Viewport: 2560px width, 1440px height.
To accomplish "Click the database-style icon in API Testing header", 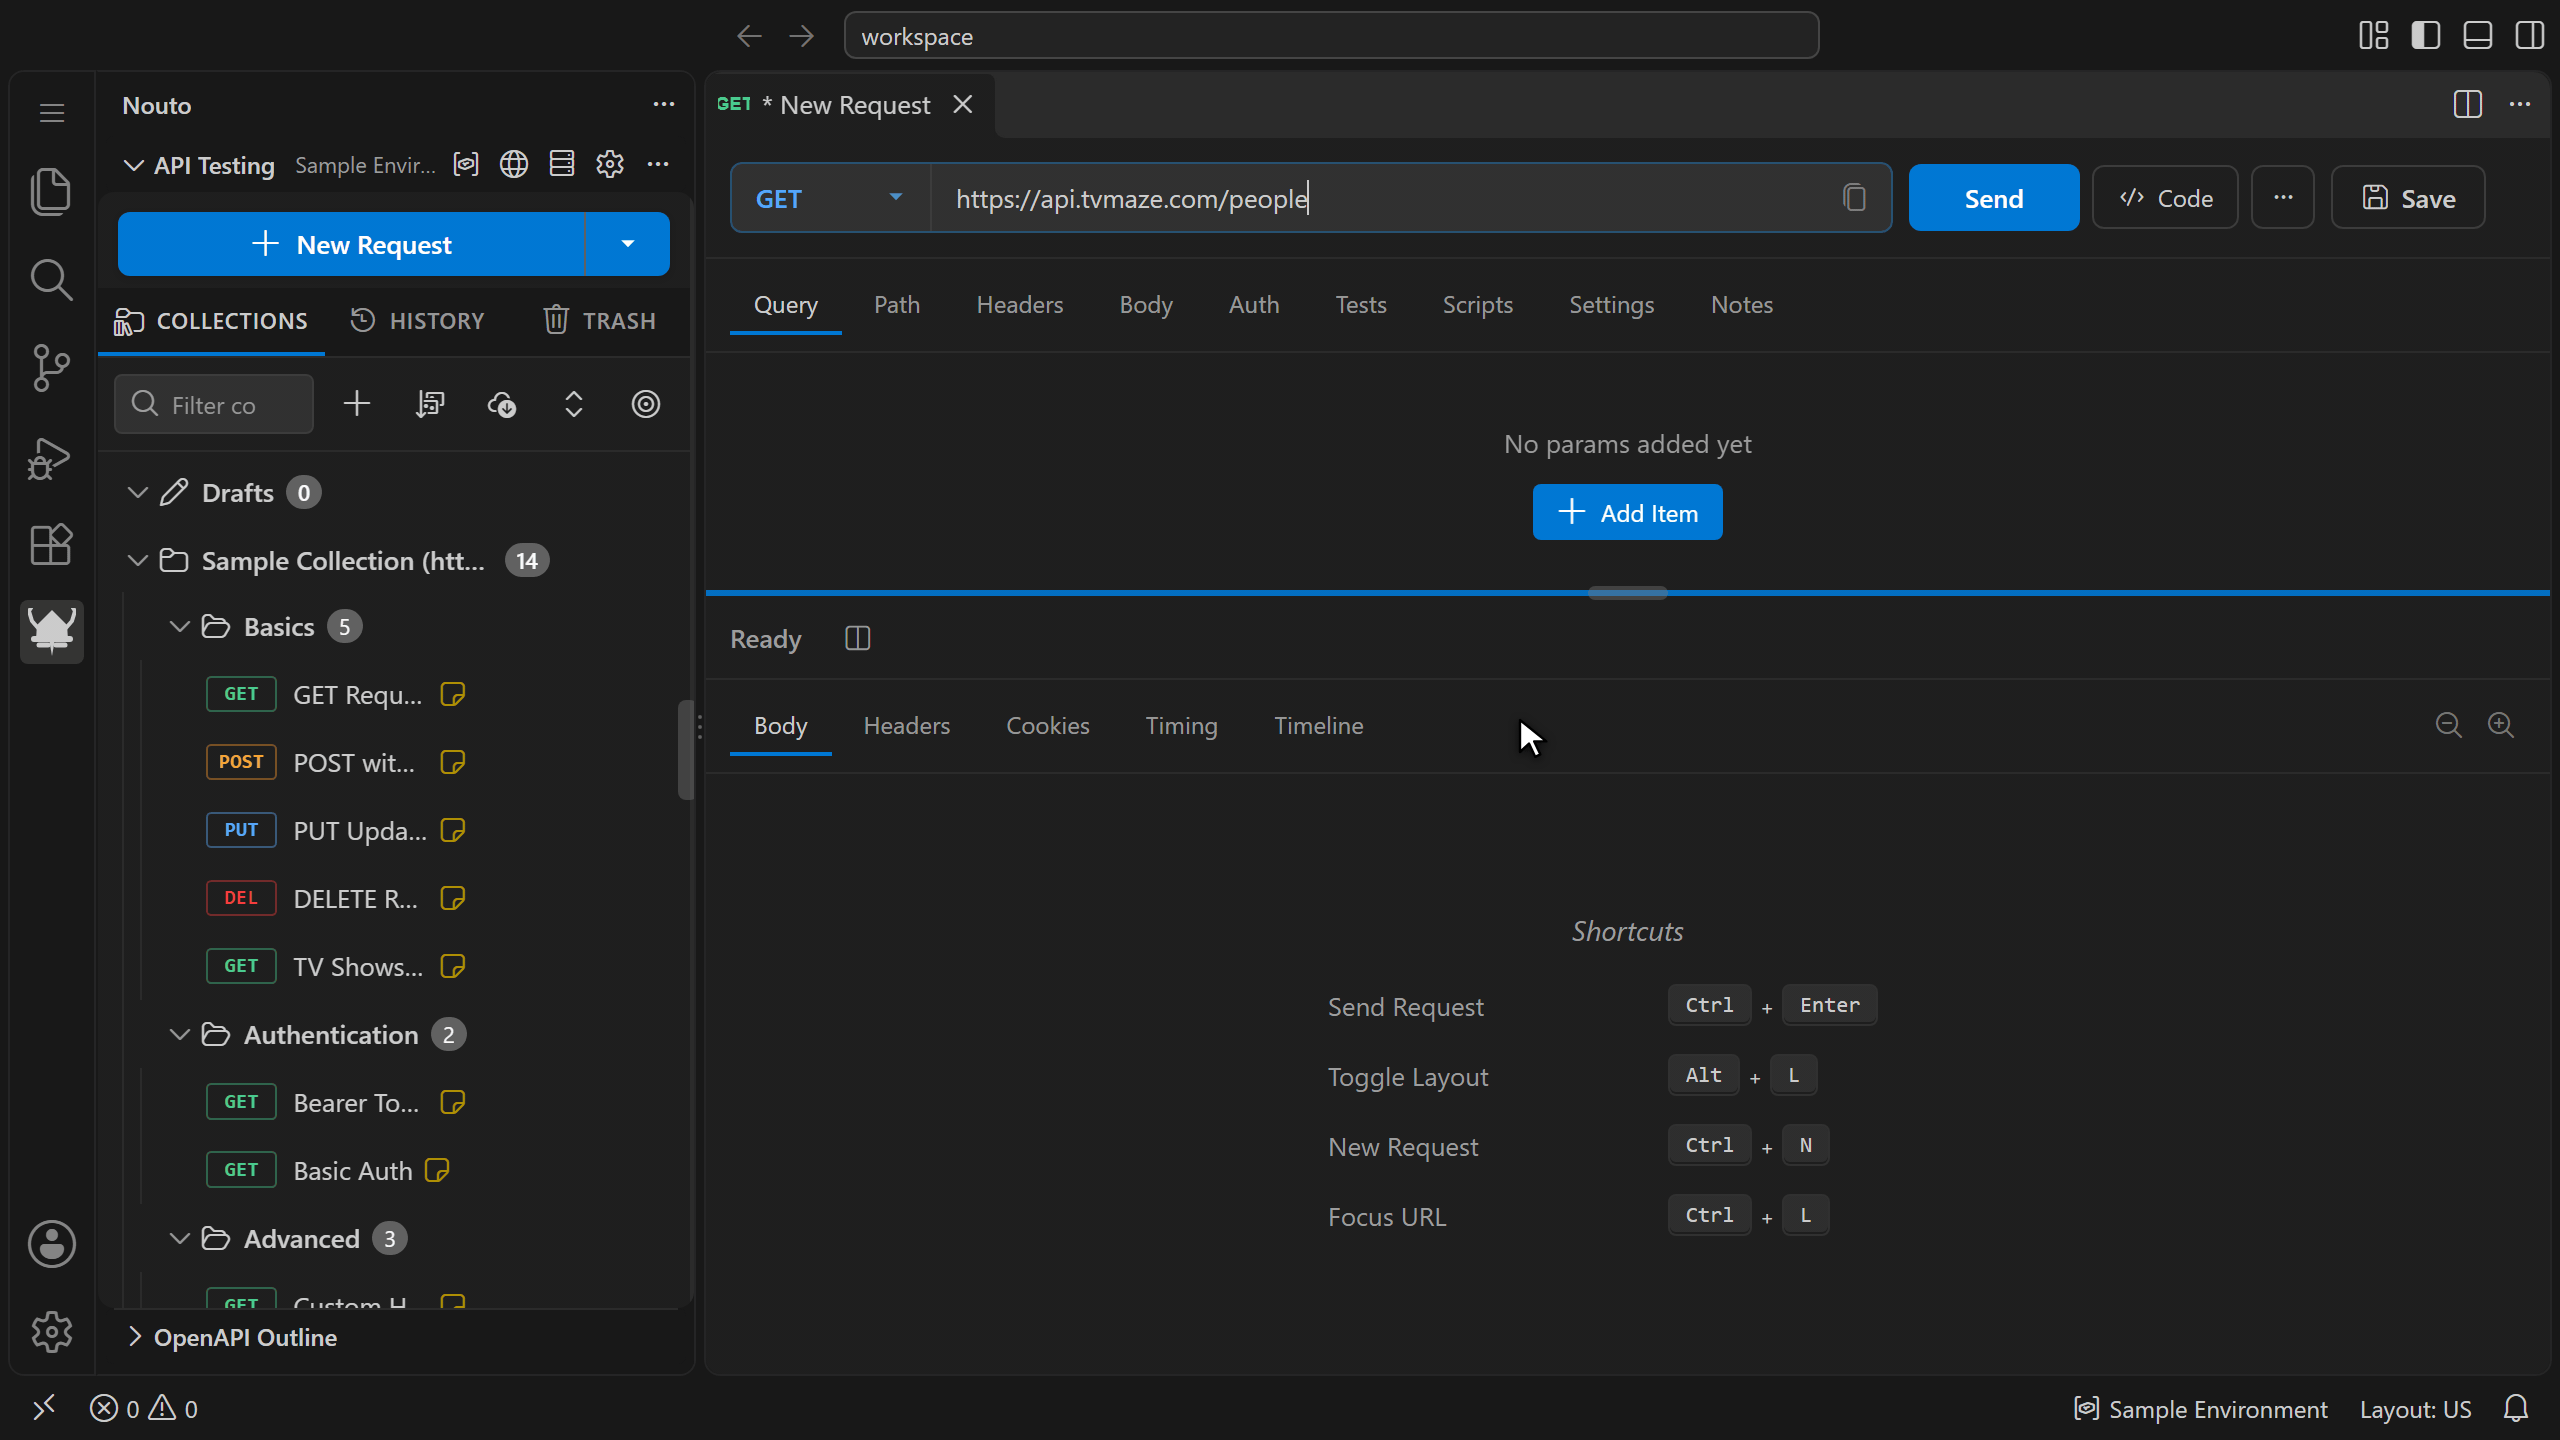I will tap(562, 164).
